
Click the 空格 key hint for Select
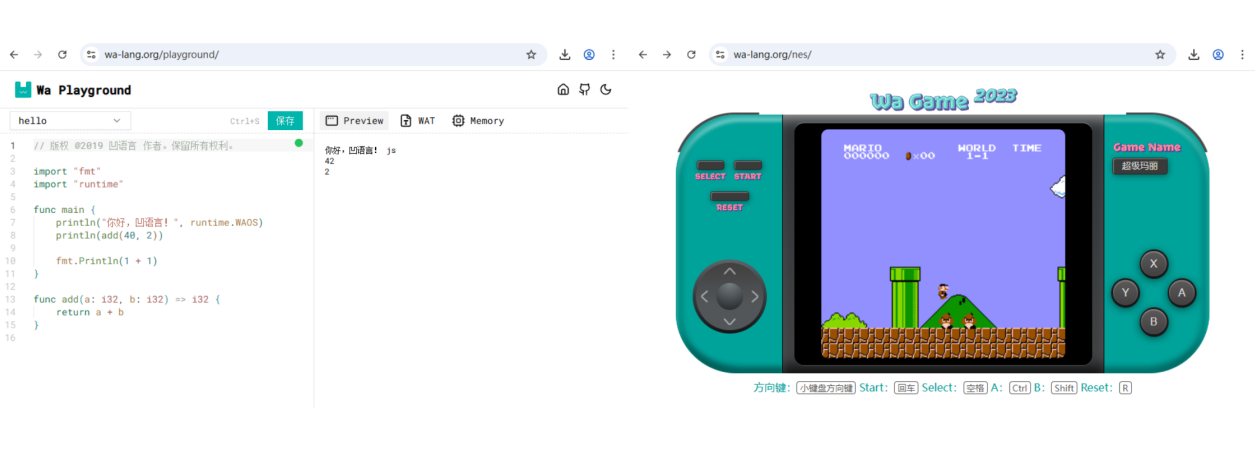pyautogui.click(x=974, y=388)
